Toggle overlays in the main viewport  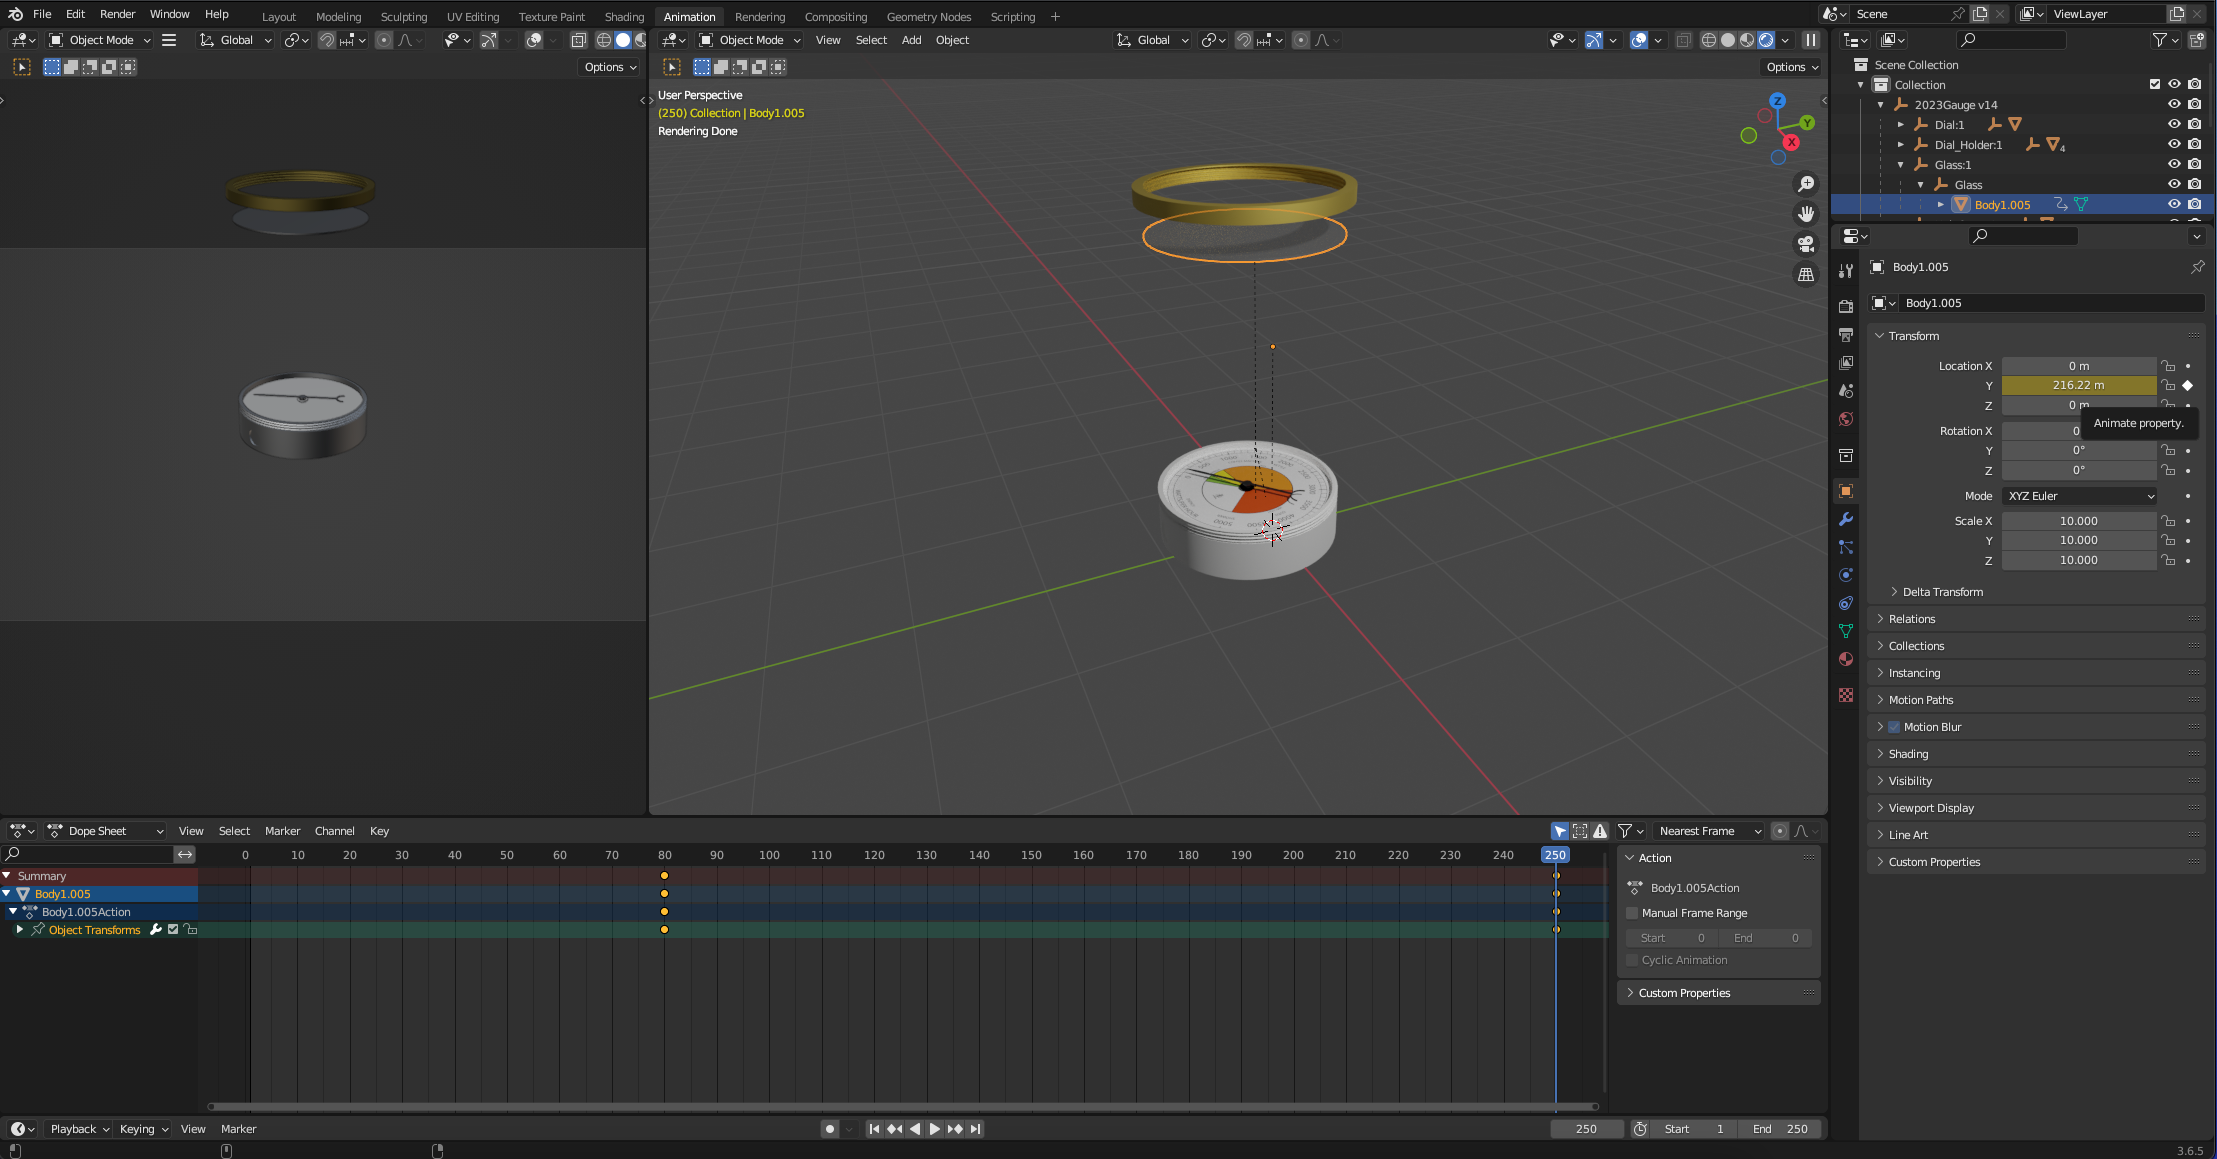tap(1639, 40)
